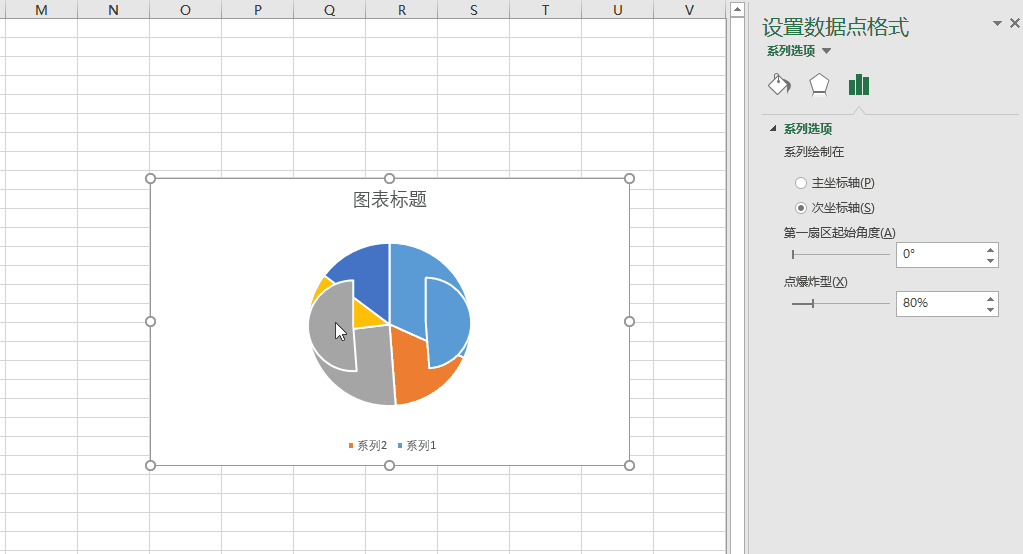1023x554 pixels.
Task: Select the 次坐标轴(S) radio button
Action: pos(801,208)
